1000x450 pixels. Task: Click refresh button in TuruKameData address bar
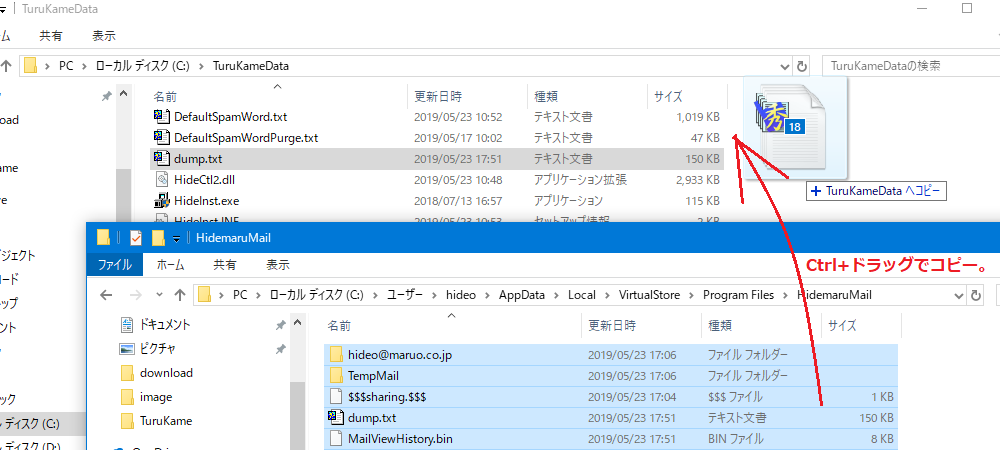tap(802, 66)
